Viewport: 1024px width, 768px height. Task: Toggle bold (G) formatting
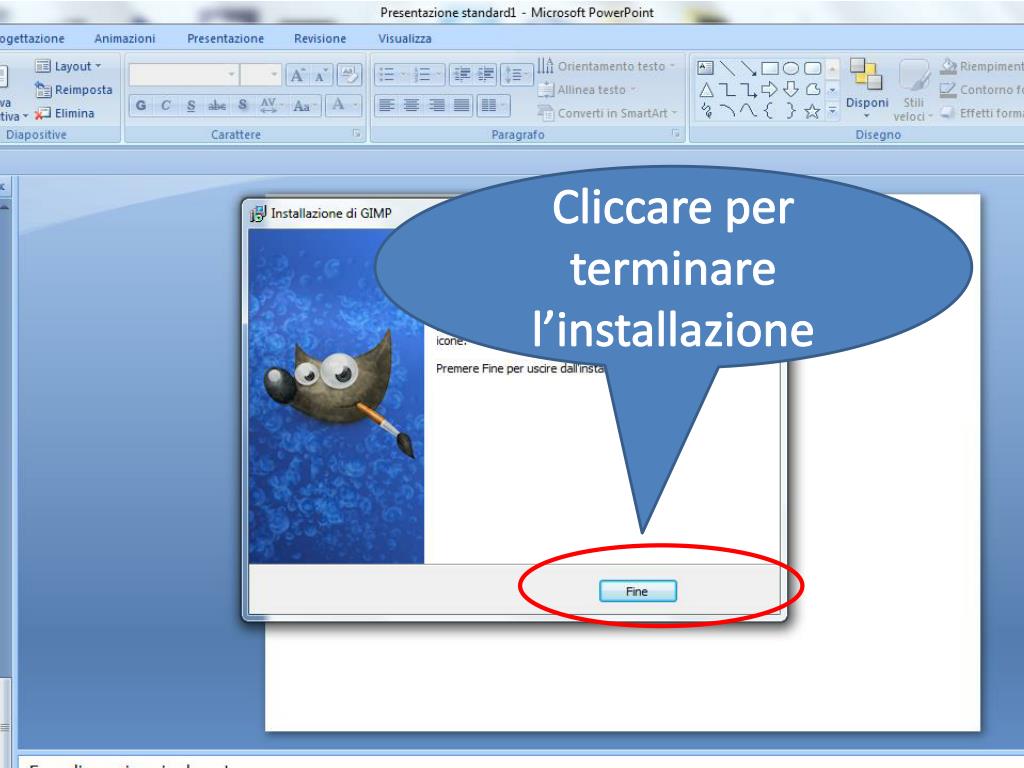[x=140, y=105]
